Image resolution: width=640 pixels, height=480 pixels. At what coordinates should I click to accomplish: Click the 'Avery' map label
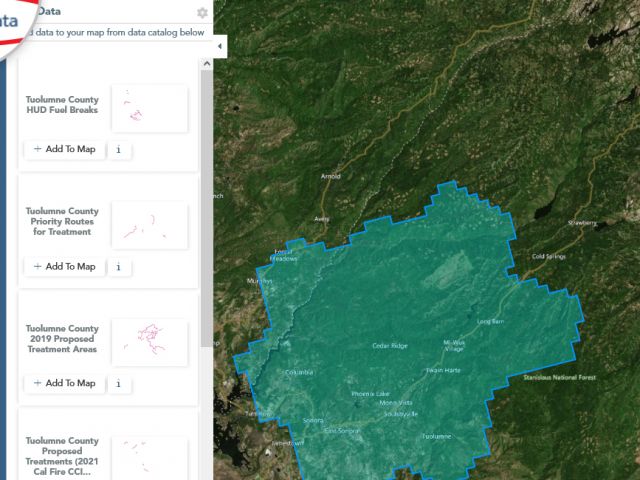pyautogui.click(x=322, y=219)
